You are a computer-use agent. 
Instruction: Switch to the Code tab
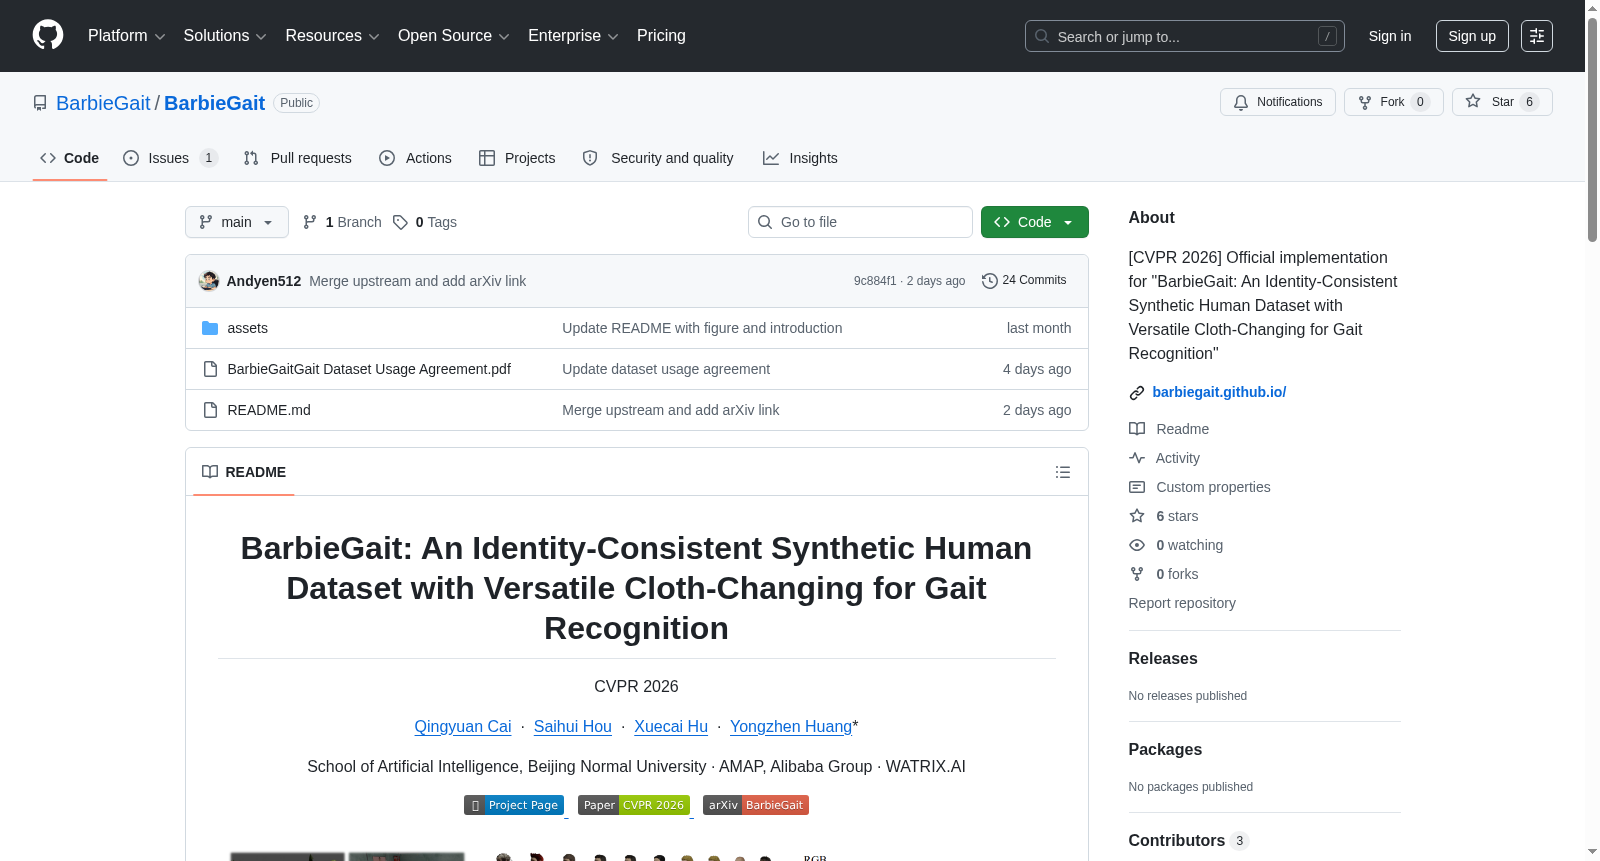70,158
